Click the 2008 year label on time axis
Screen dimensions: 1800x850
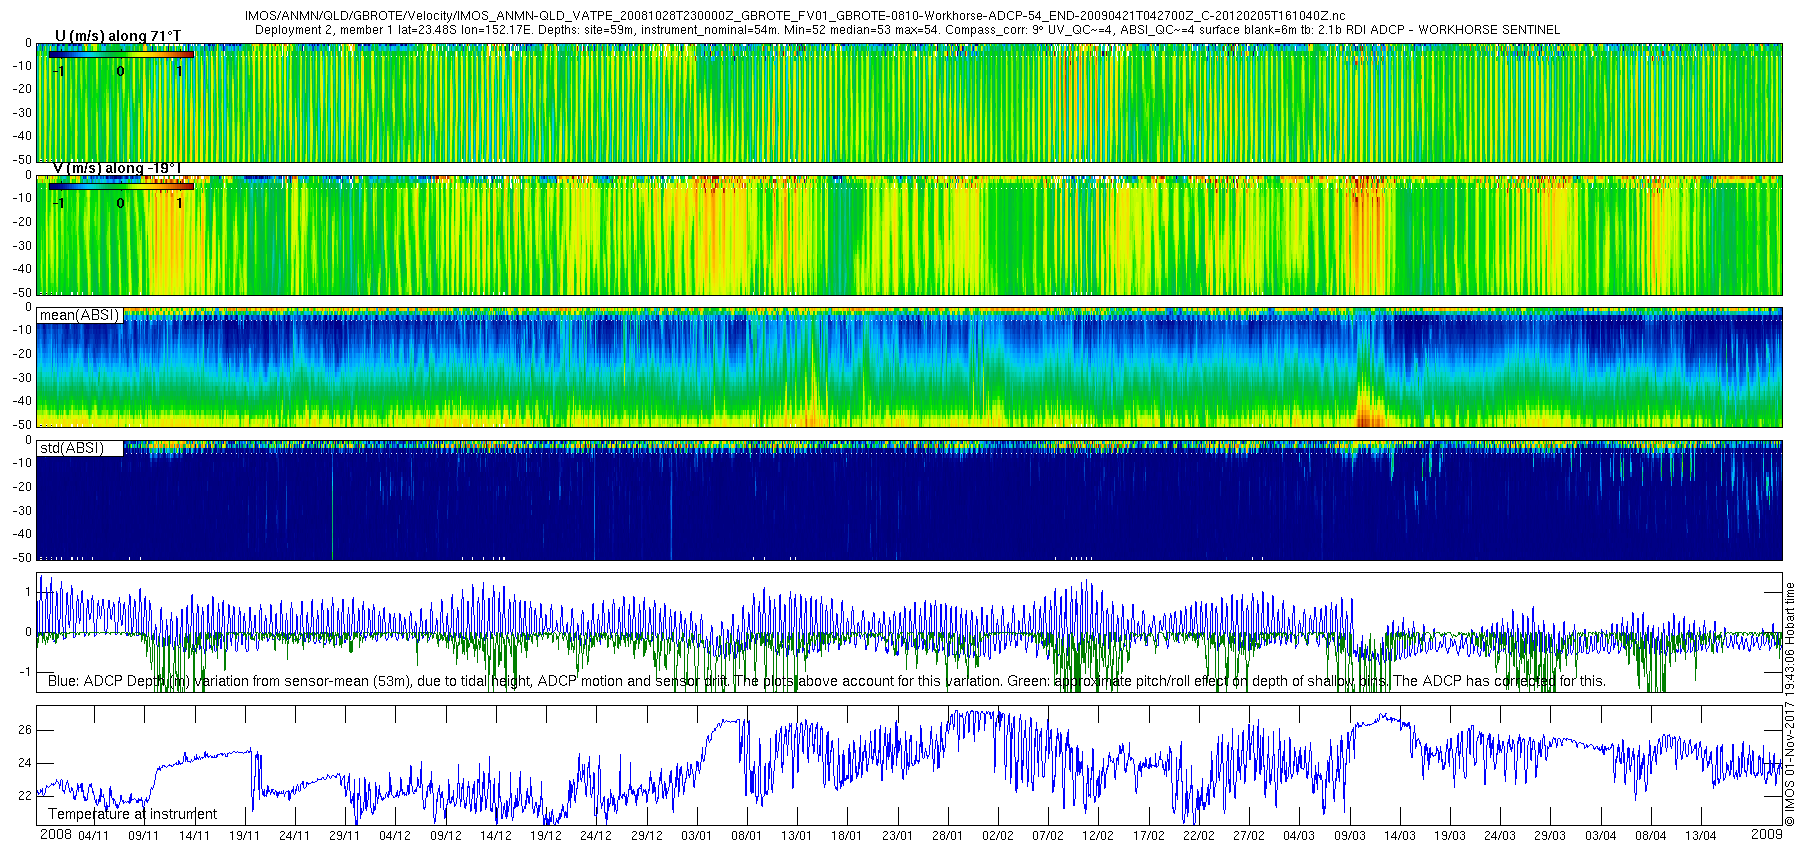(55, 835)
